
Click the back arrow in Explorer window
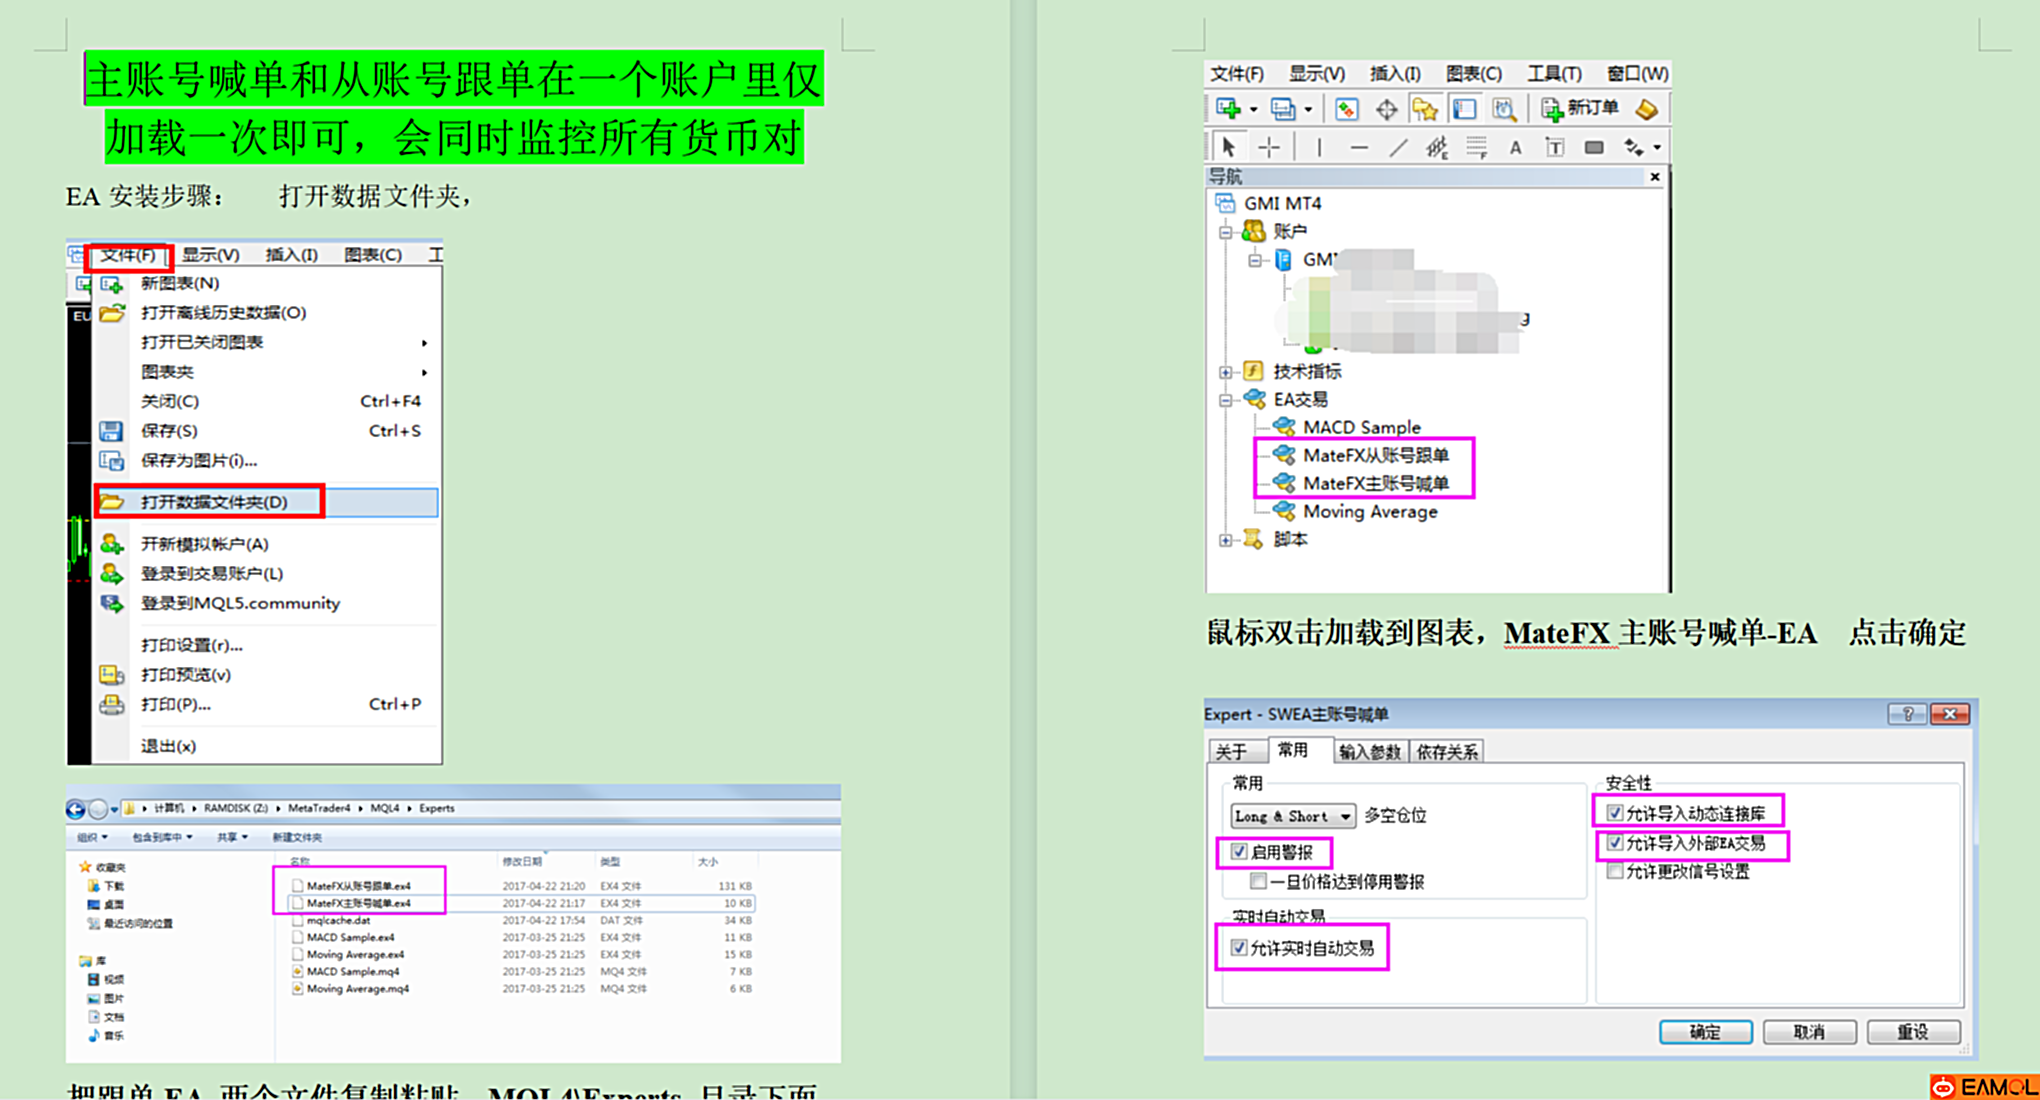tap(76, 808)
